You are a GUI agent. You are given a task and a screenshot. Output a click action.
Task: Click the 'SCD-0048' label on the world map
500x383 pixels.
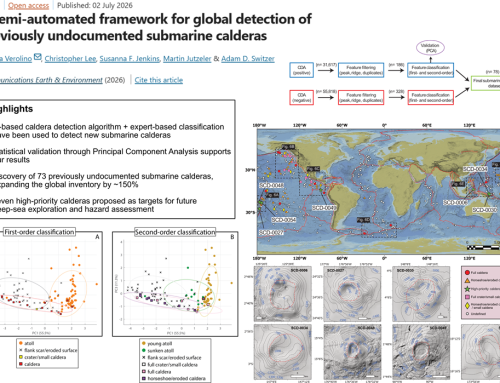click(x=271, y=185)
